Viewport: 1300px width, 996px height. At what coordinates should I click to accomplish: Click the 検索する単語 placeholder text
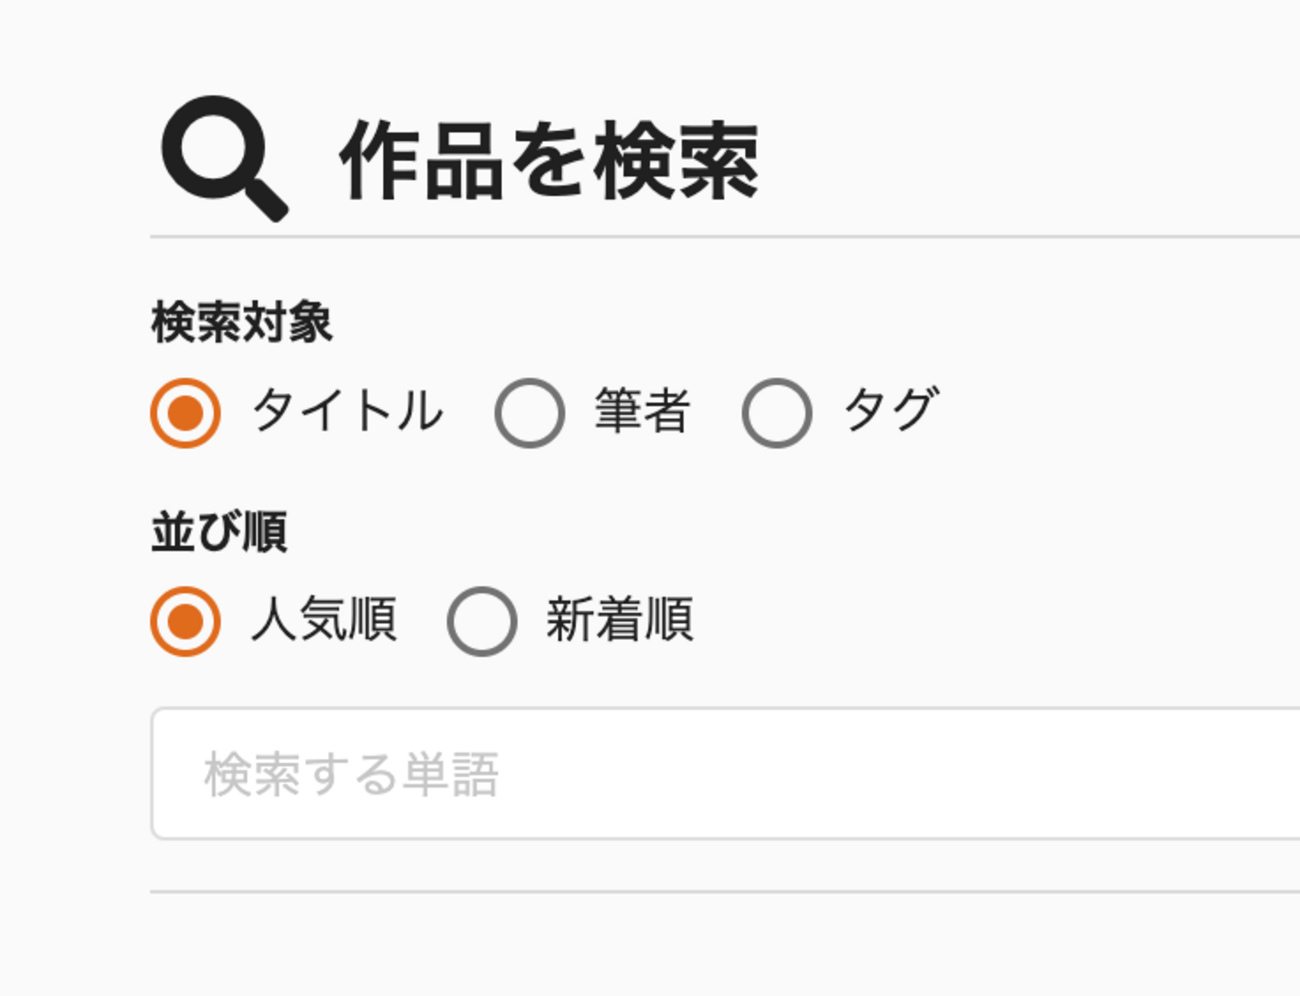click(x=351, y=775)
